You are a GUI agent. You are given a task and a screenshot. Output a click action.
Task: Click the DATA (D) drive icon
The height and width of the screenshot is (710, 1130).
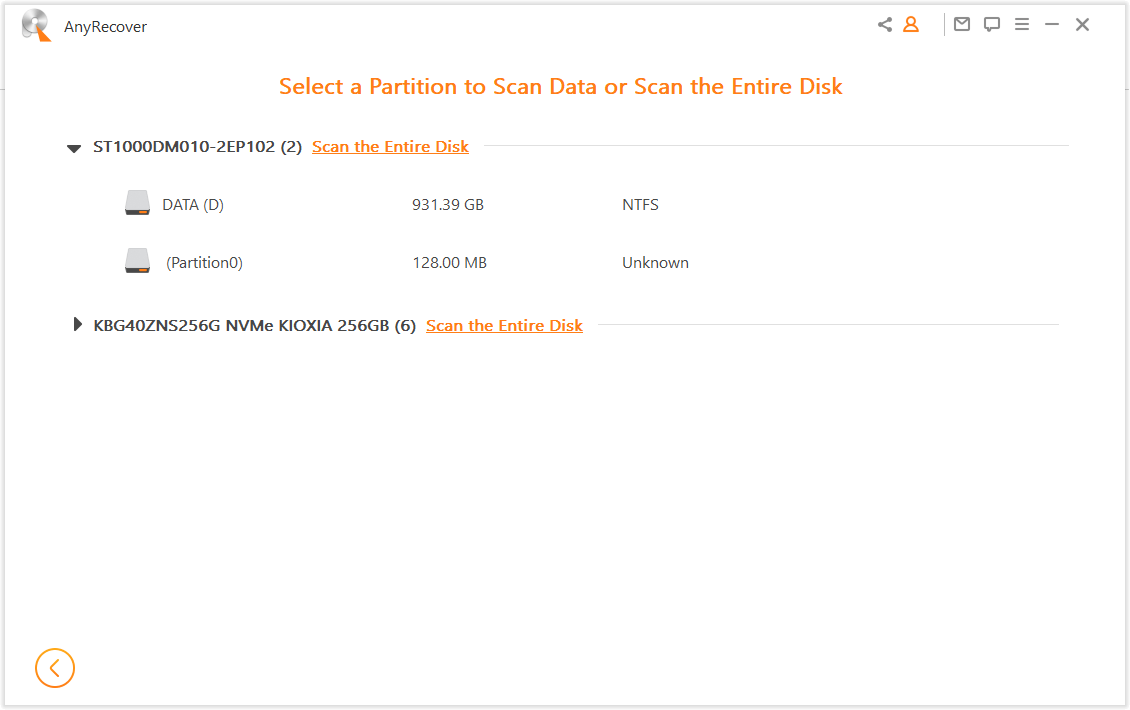click(137, 202)
